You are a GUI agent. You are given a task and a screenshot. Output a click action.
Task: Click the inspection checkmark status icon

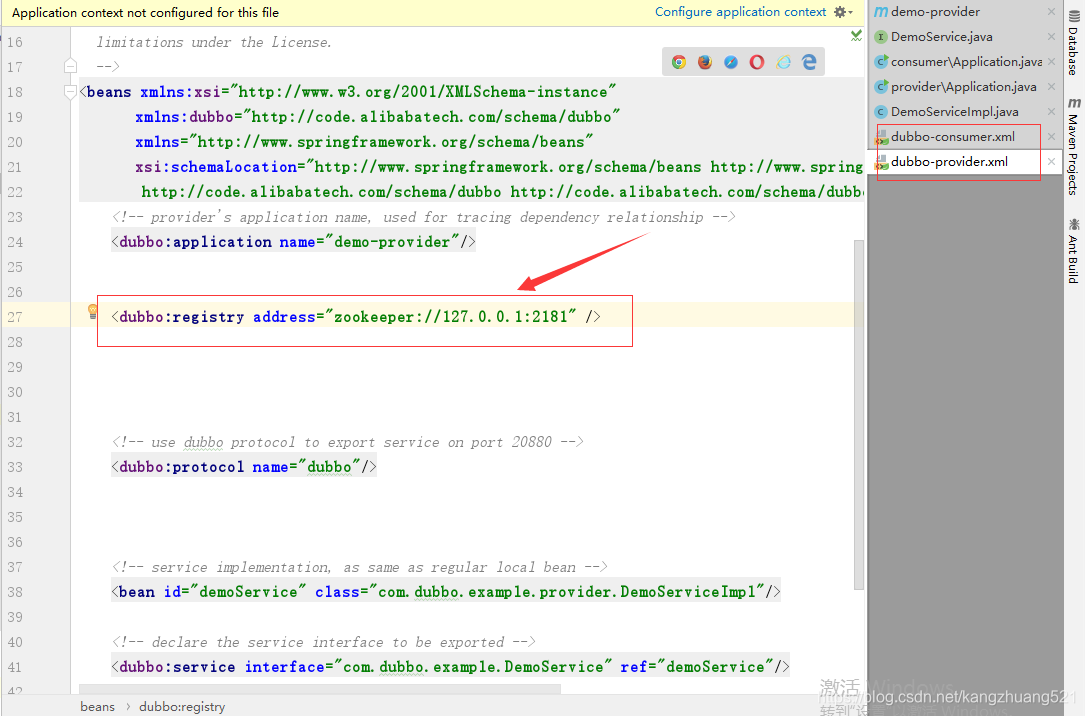[857, 35]
